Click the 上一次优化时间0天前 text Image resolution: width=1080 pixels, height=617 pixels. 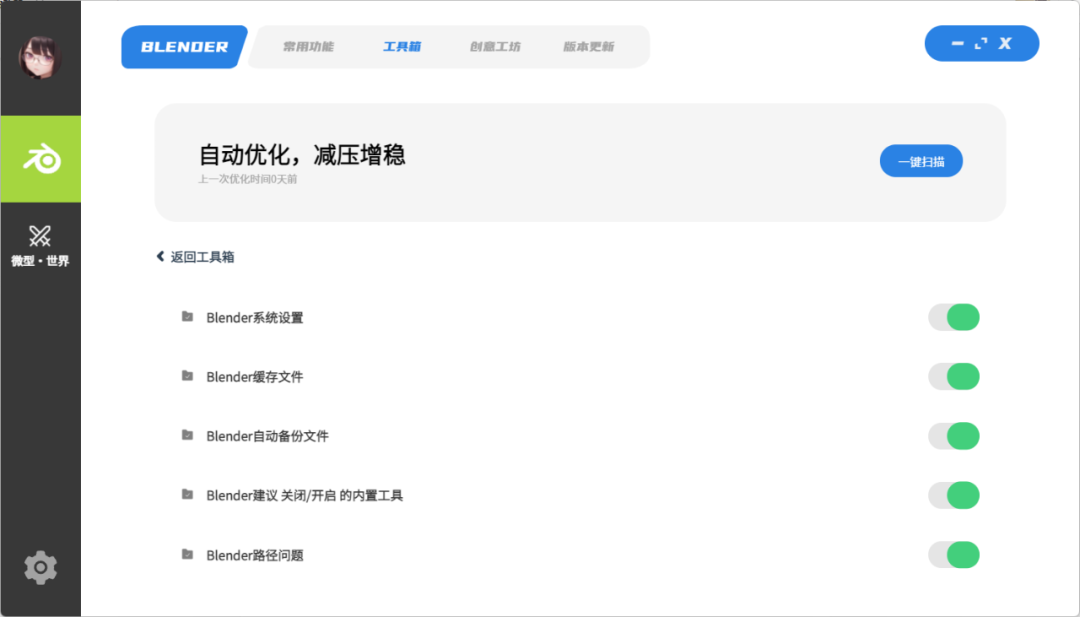247,179
